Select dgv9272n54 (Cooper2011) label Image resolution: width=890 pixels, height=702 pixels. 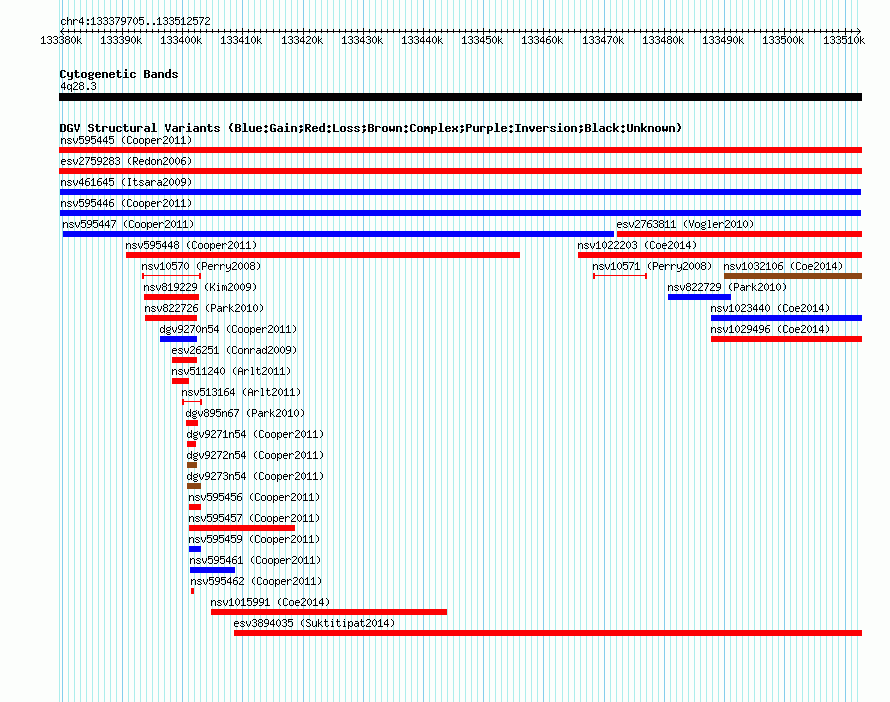tap(255, 455)
